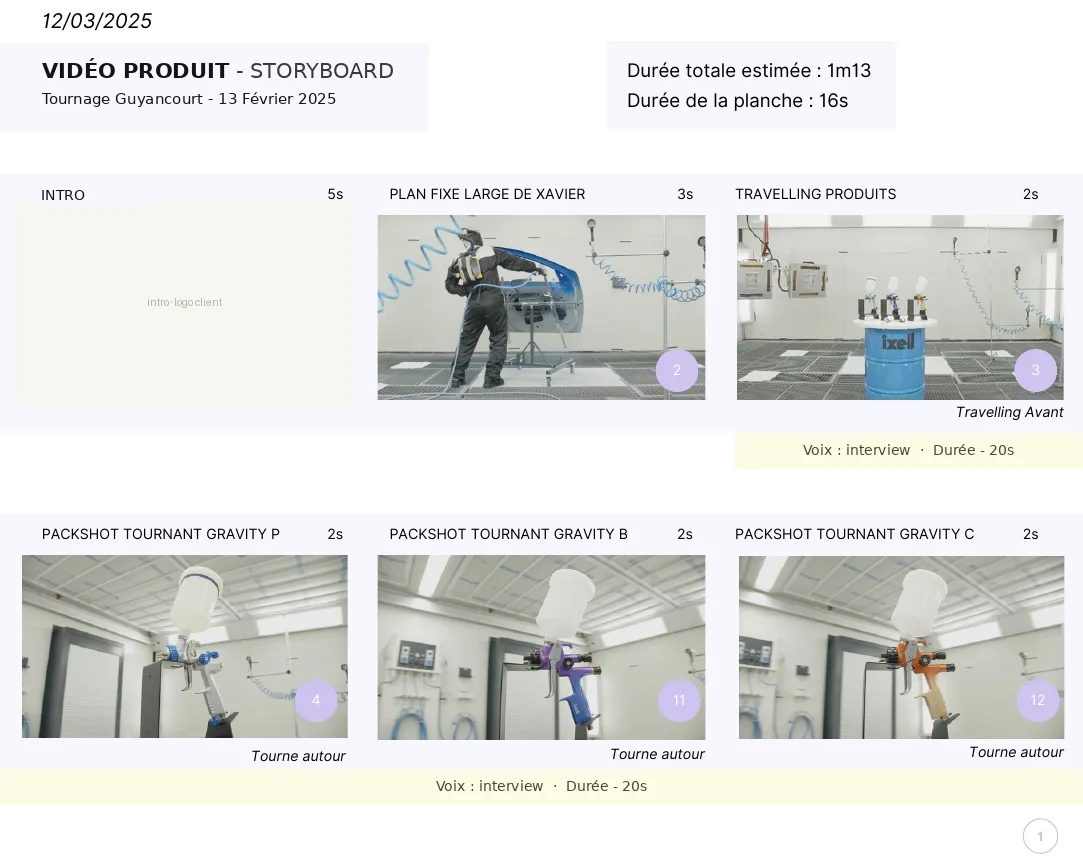This screenshot has width=1083, height=867.
Task: Click 'Durée de la planche : 16s'
Action: (737, 101)
